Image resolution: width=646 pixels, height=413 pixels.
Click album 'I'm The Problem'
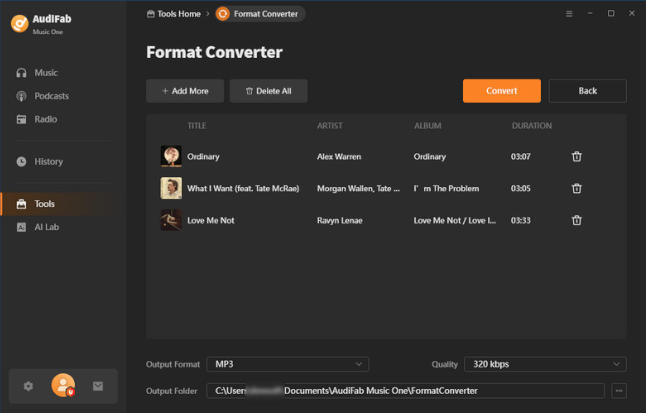click(446, 188)
